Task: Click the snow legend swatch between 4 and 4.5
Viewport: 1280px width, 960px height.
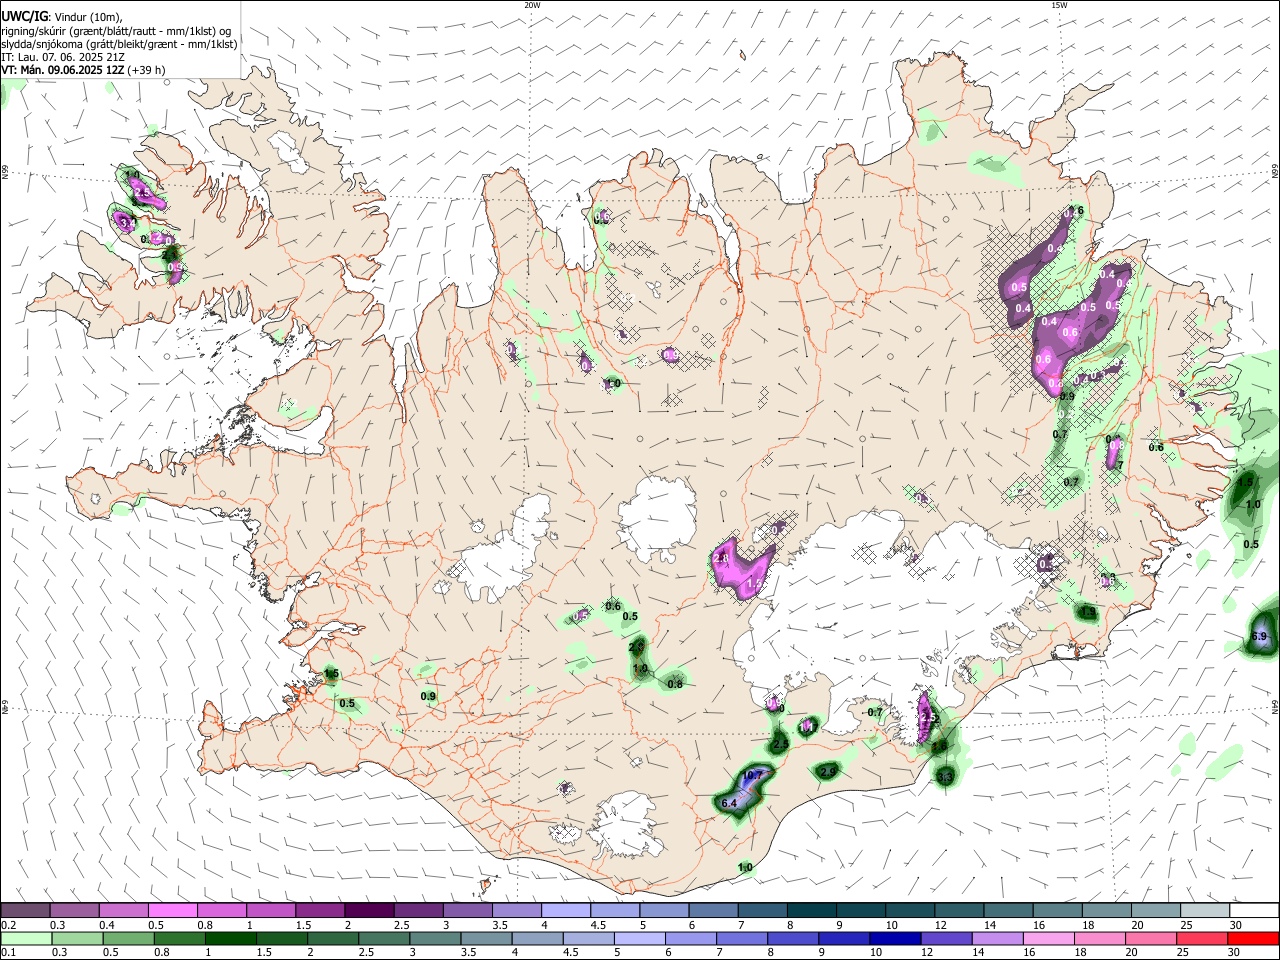Action: tap(565, 911)
